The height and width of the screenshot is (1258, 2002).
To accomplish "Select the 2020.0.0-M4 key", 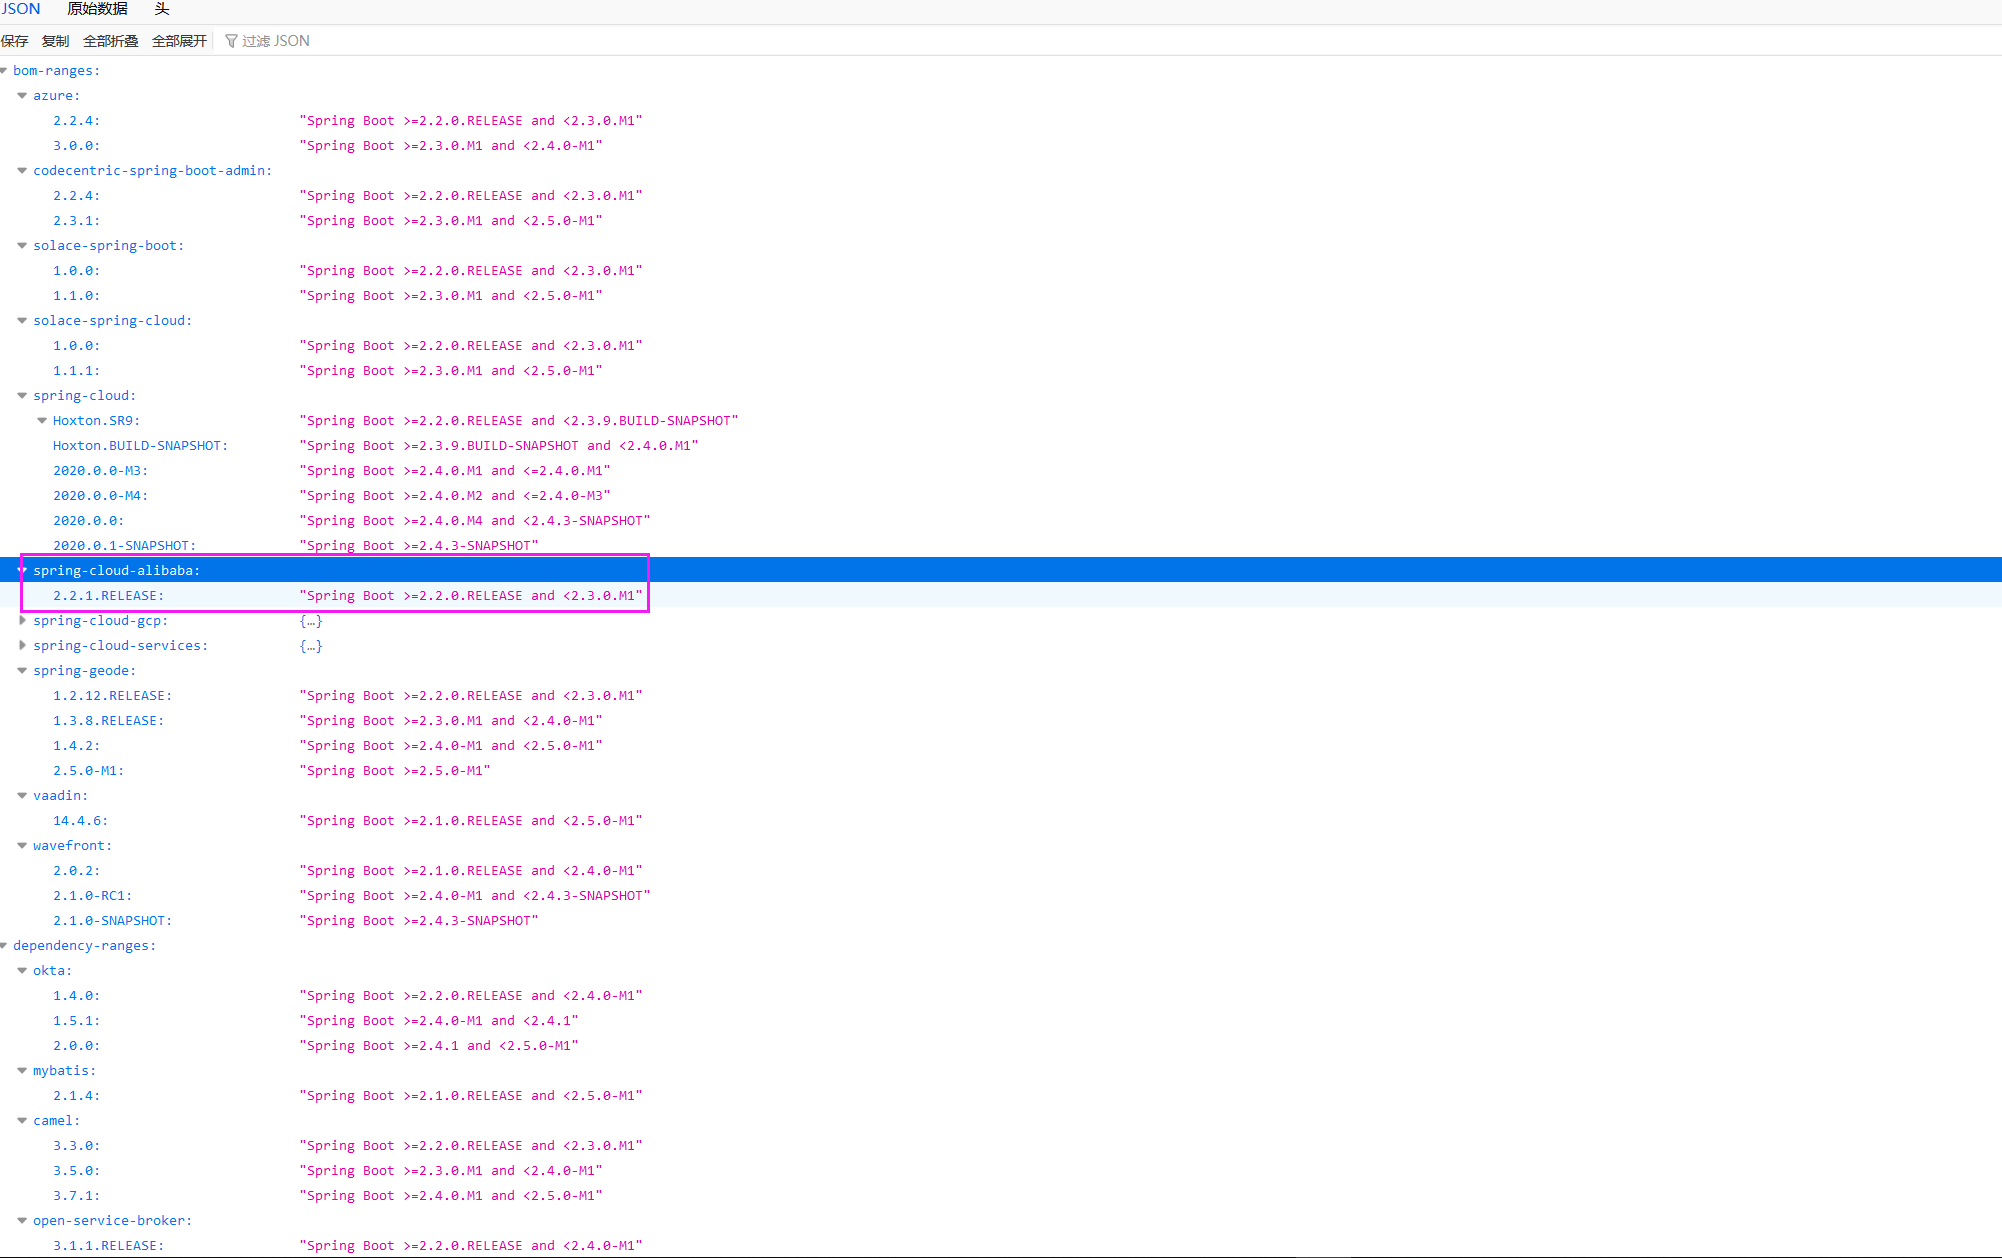I will [100, 496].
